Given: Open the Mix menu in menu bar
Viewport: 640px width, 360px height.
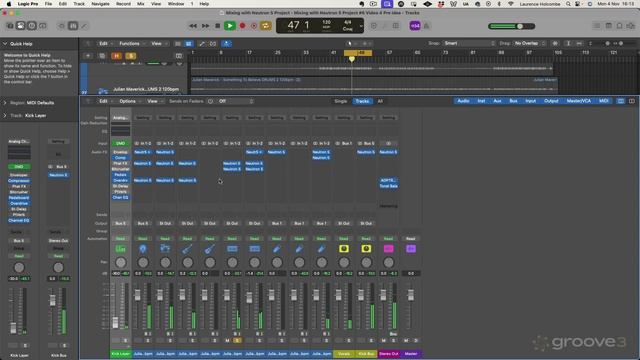Looking at the screenshot, I should [x=140, y=4].
